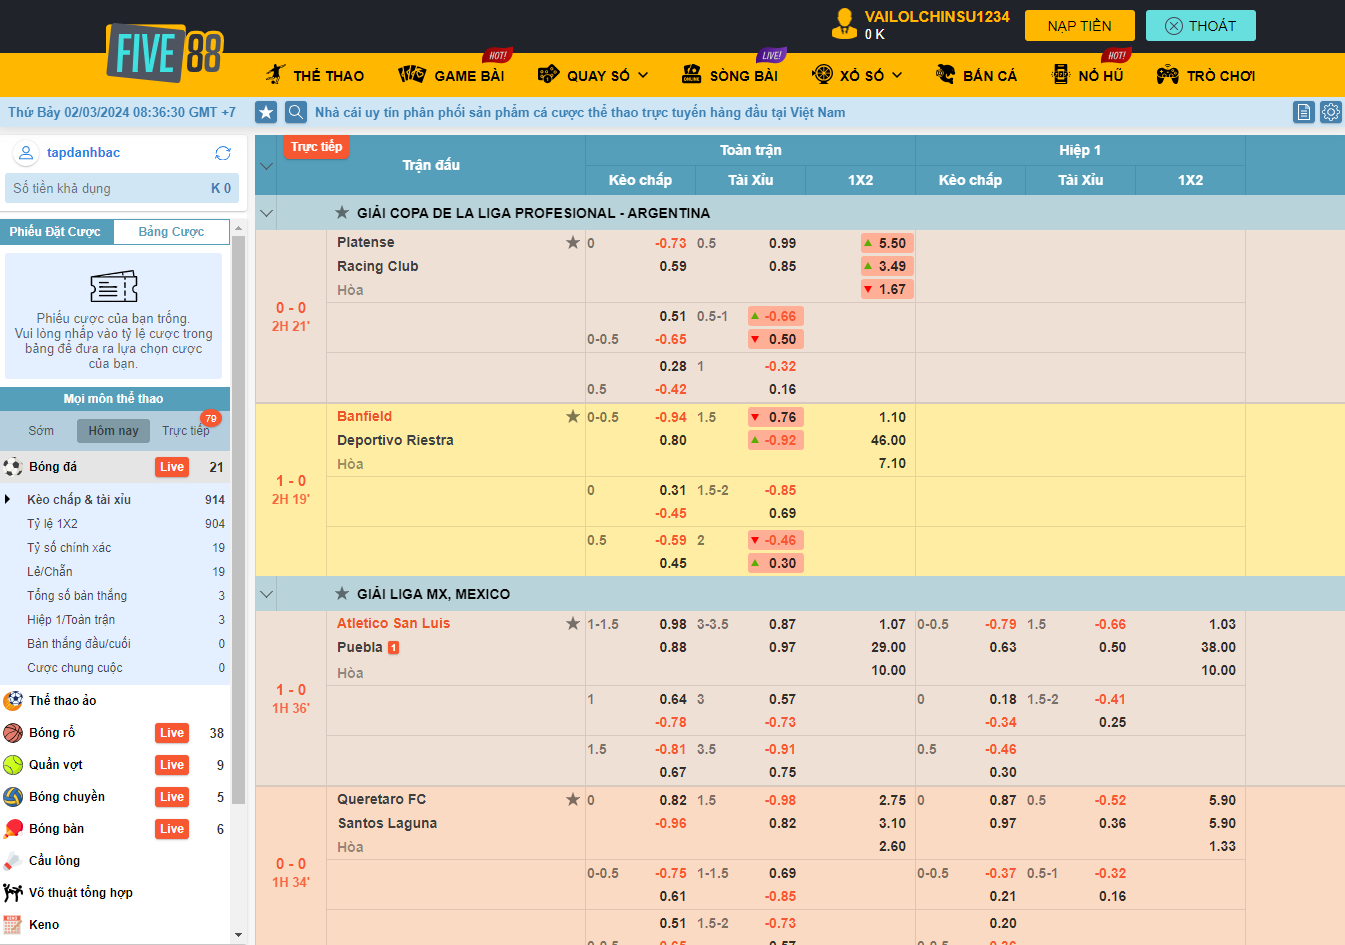The image size is (1345, 945).
Task: Collapse the Copa de la Liga Argentina section
Action: click(266, 213)
